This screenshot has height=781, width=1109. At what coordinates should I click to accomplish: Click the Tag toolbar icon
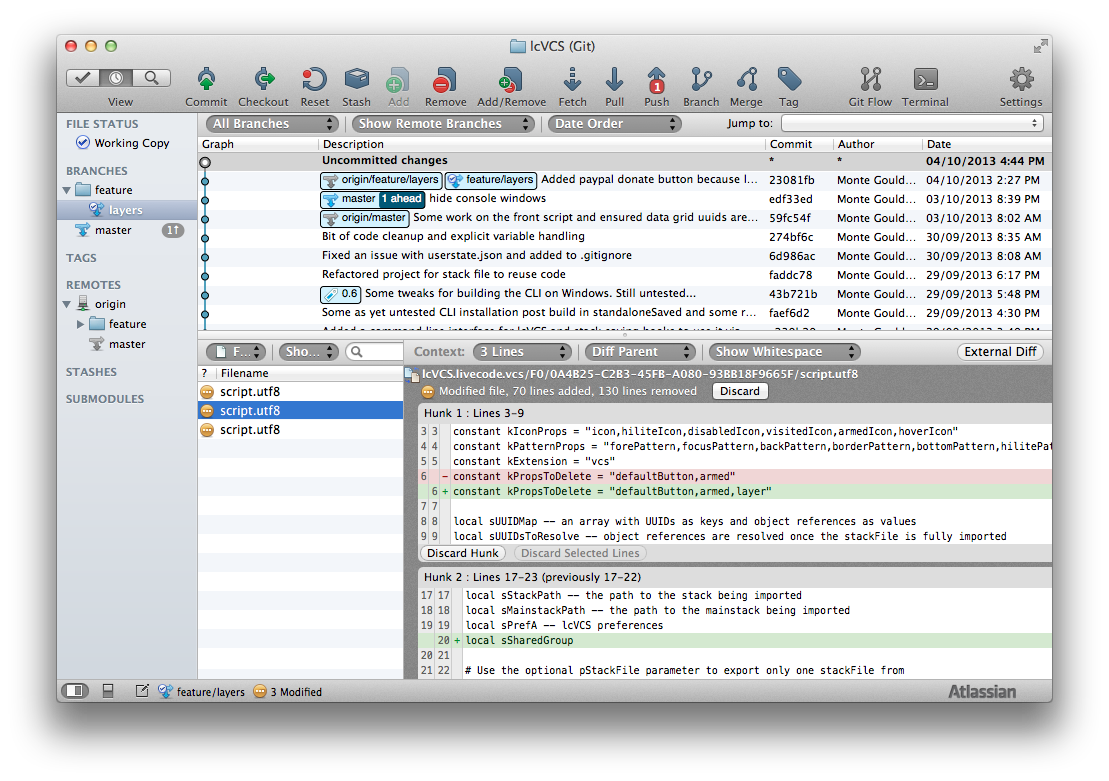(789, 79)
